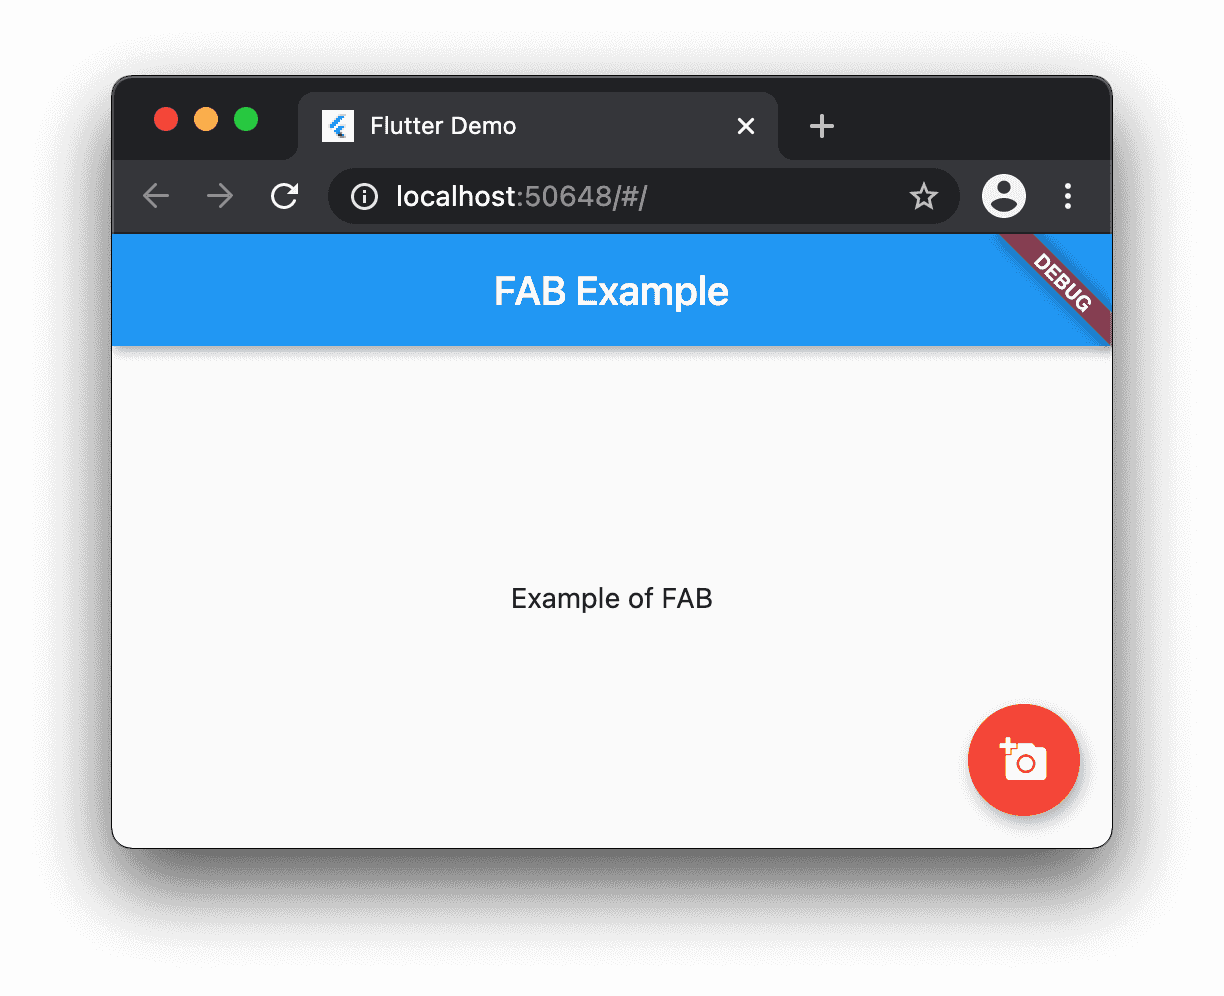Open a new tab with the plus button
Image resolution: width=1224 pixels, height=996 pixels.
pyautogui.click(x=822, y=126)
